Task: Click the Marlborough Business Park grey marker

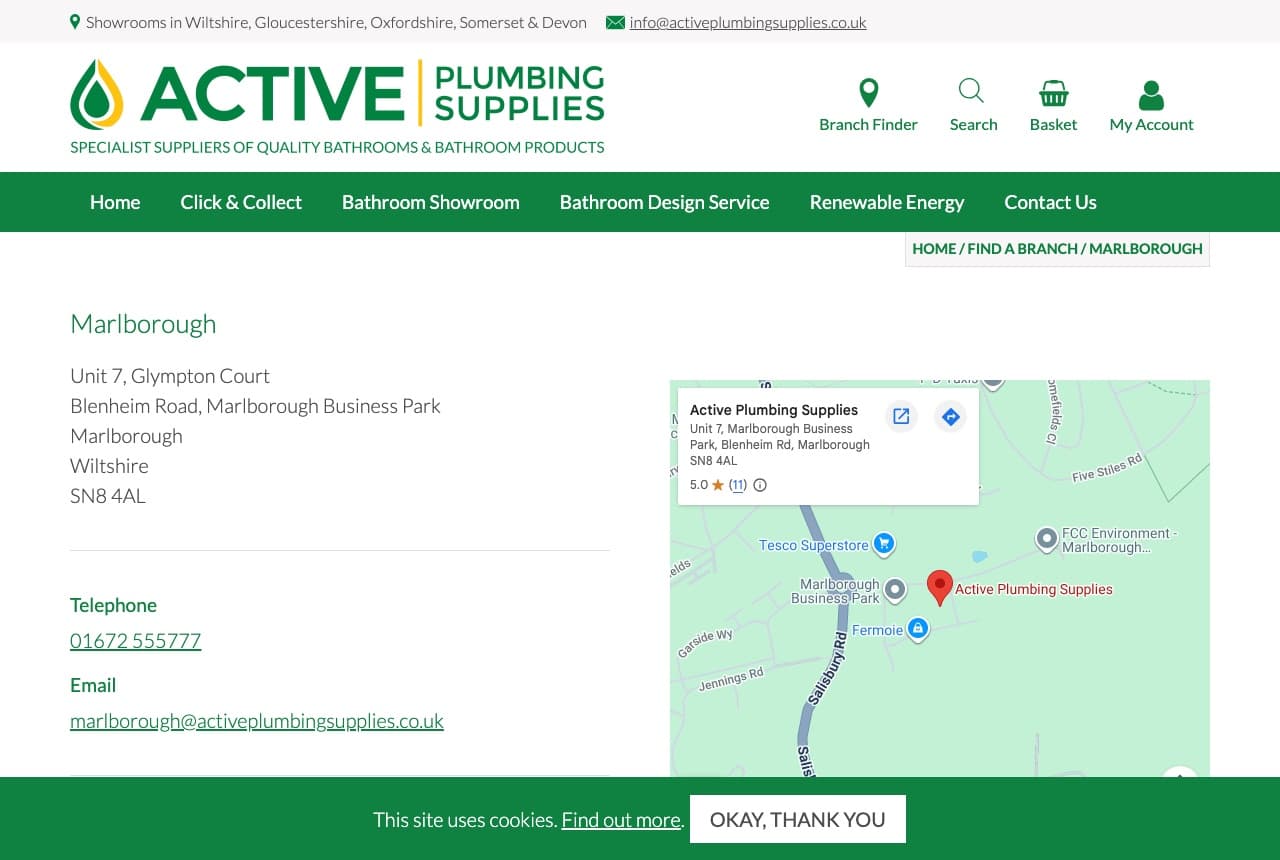Action: 895,590
